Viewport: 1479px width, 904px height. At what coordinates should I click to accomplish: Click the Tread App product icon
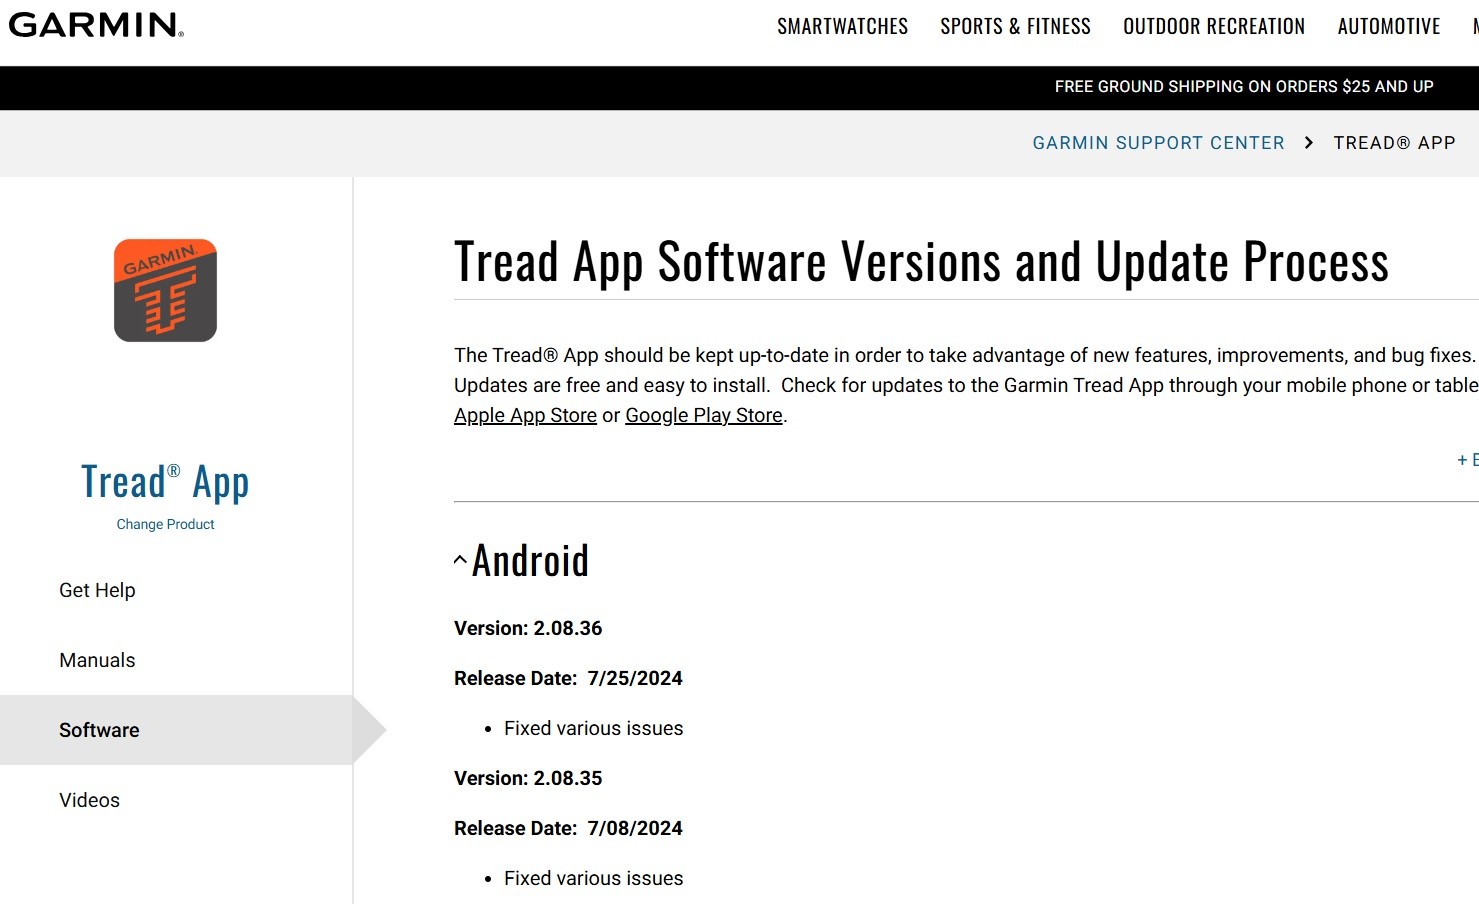tap(166, 290)
